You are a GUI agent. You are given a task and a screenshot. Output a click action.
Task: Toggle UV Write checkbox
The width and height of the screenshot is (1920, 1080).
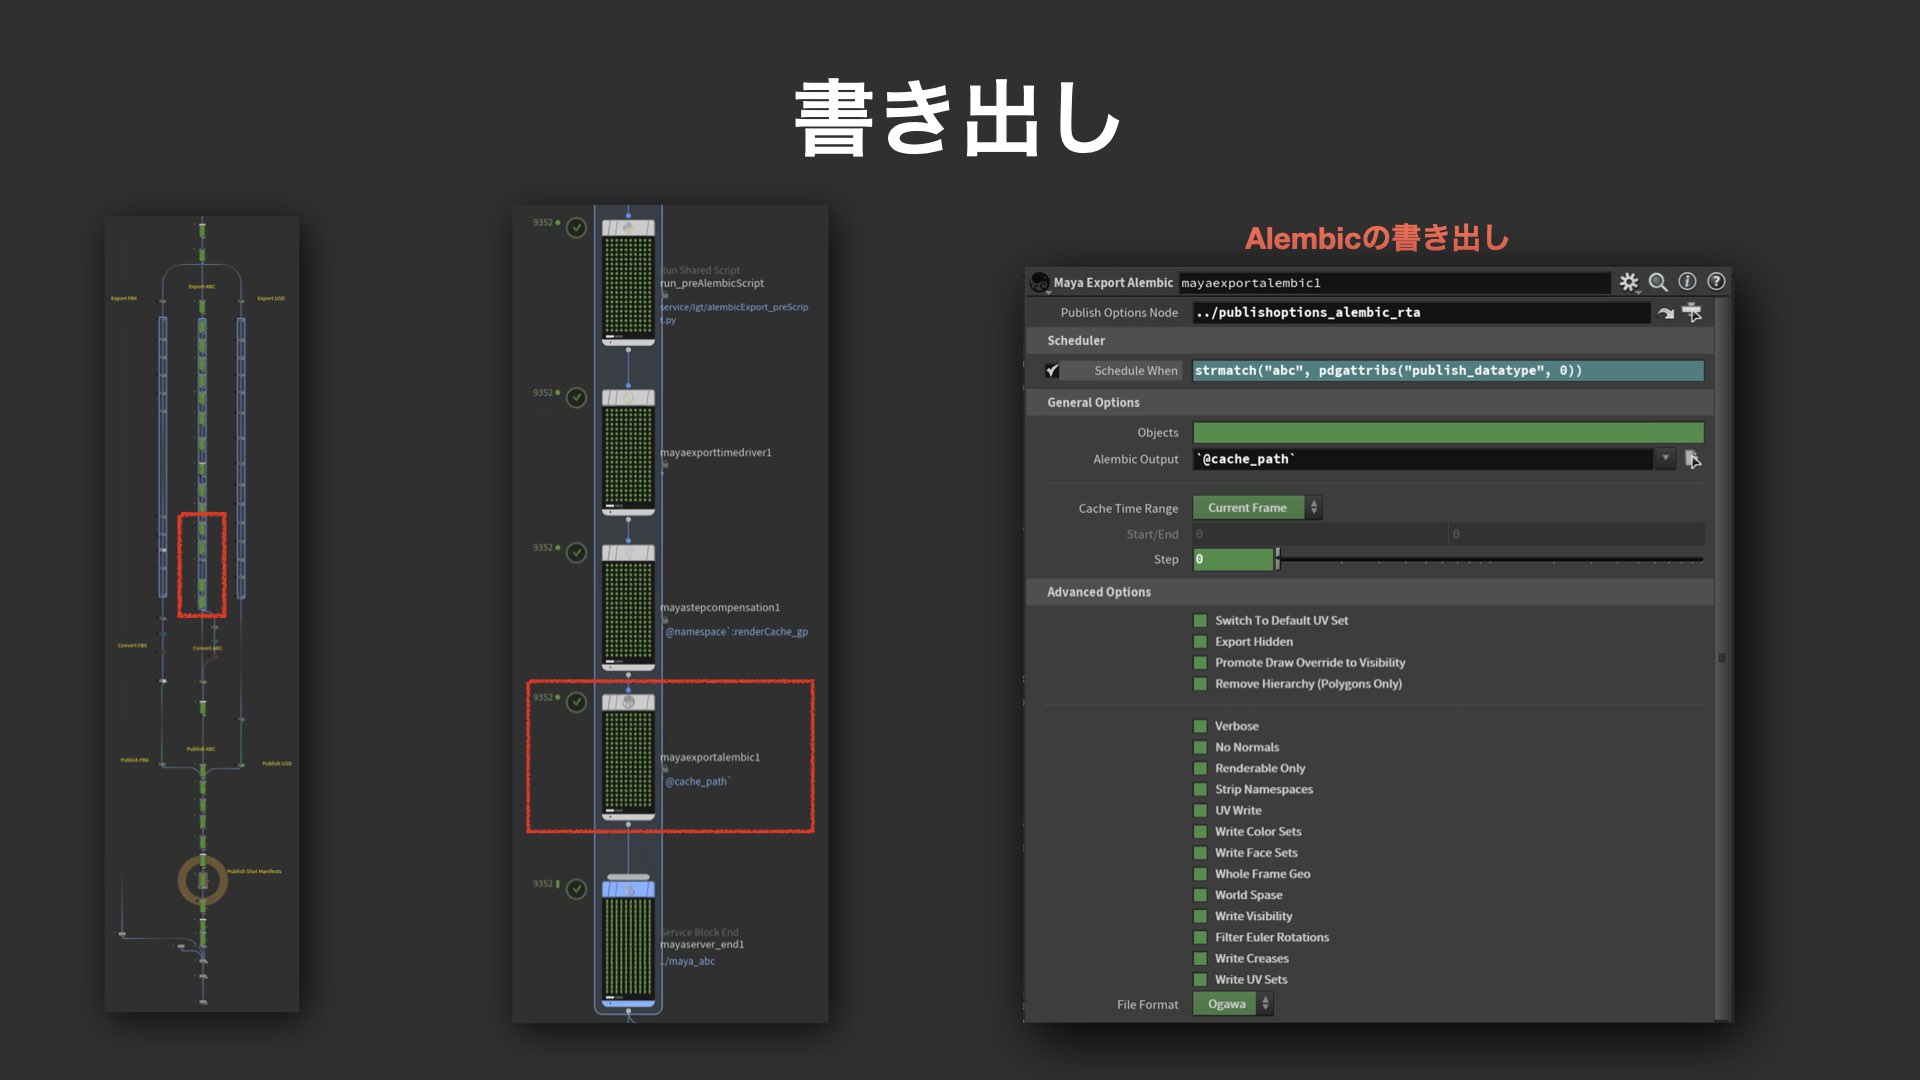coord(1200,810)
